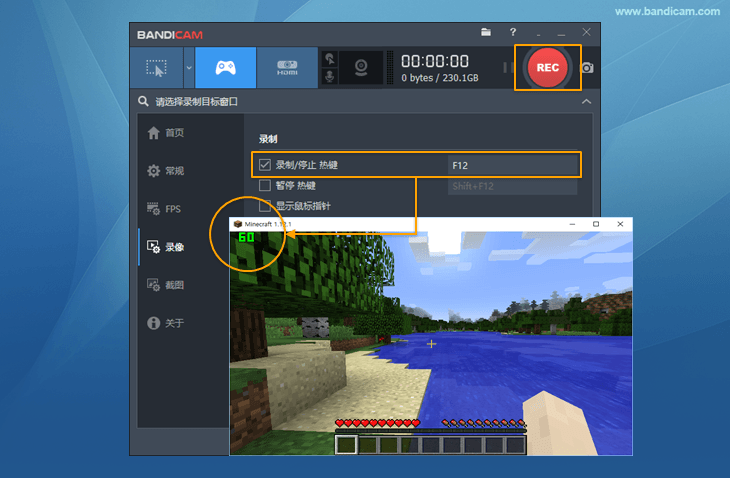Screen dimensions: 730x478
Task: Switch to HDMI device recording mode
Action: 287,68
